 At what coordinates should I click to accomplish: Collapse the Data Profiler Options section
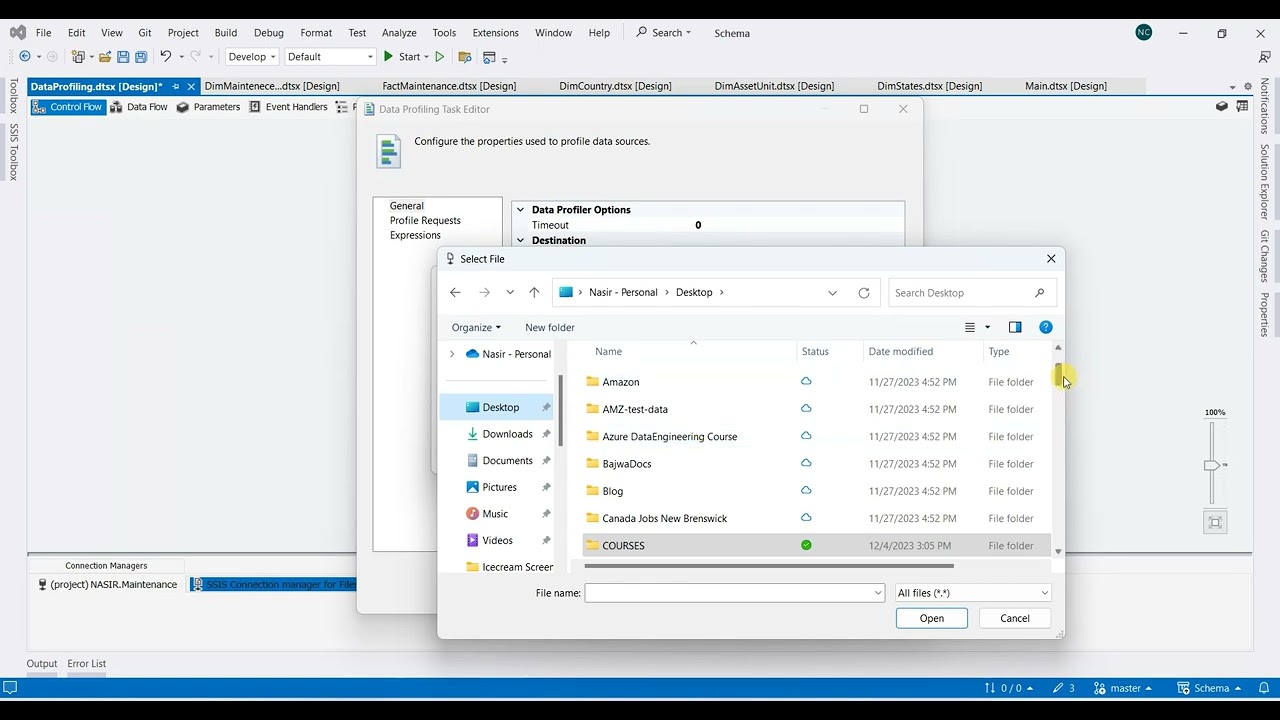[520, 210]
